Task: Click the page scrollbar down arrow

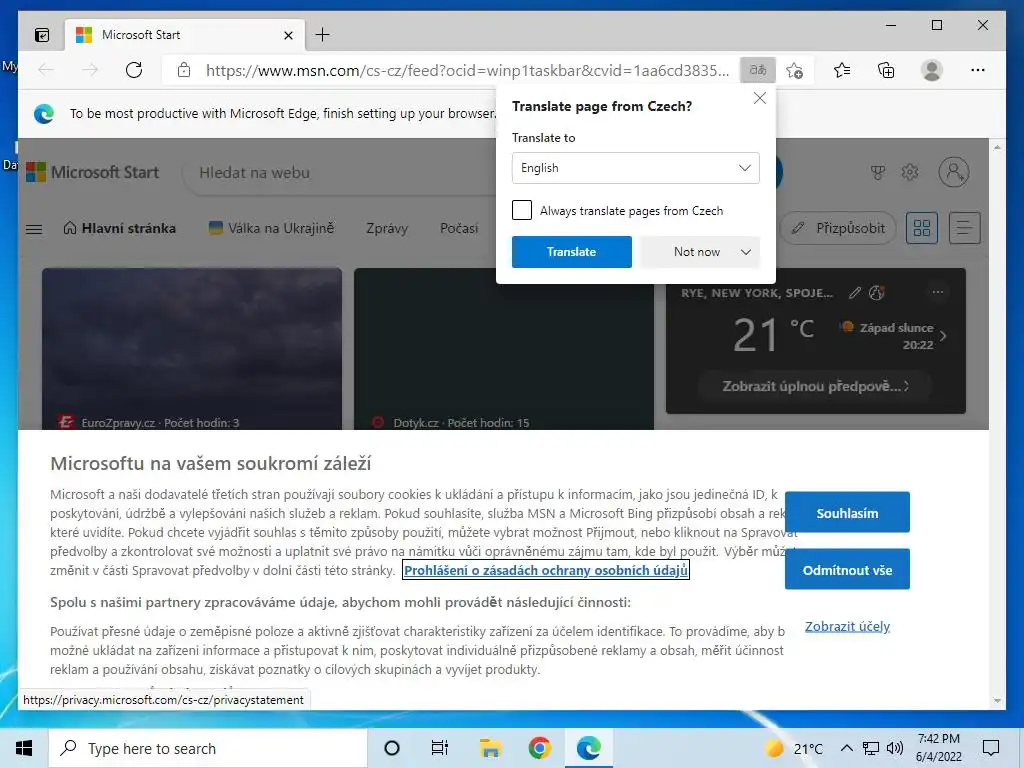Action: [997, 700]
